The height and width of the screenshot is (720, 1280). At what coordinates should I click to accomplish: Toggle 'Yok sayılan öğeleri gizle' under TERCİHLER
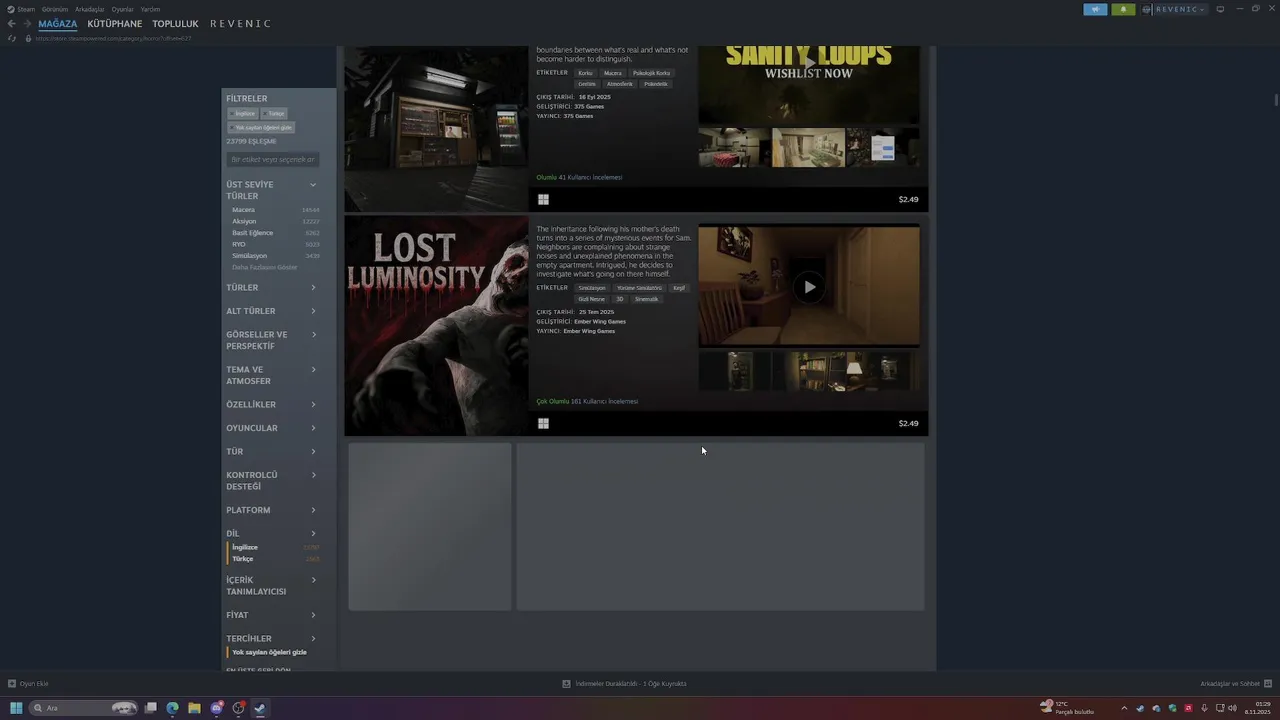[269, 652]
